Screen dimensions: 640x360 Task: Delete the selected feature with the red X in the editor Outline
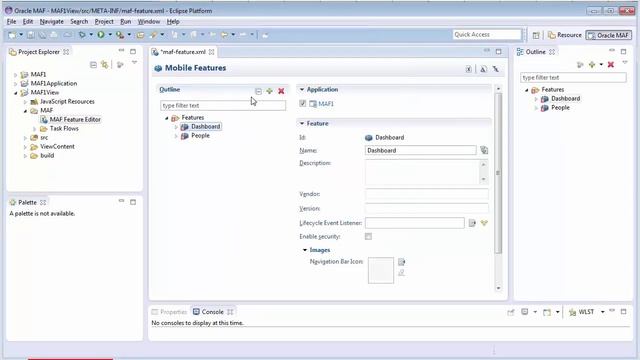pyautogui.click(x=281, y=91)
